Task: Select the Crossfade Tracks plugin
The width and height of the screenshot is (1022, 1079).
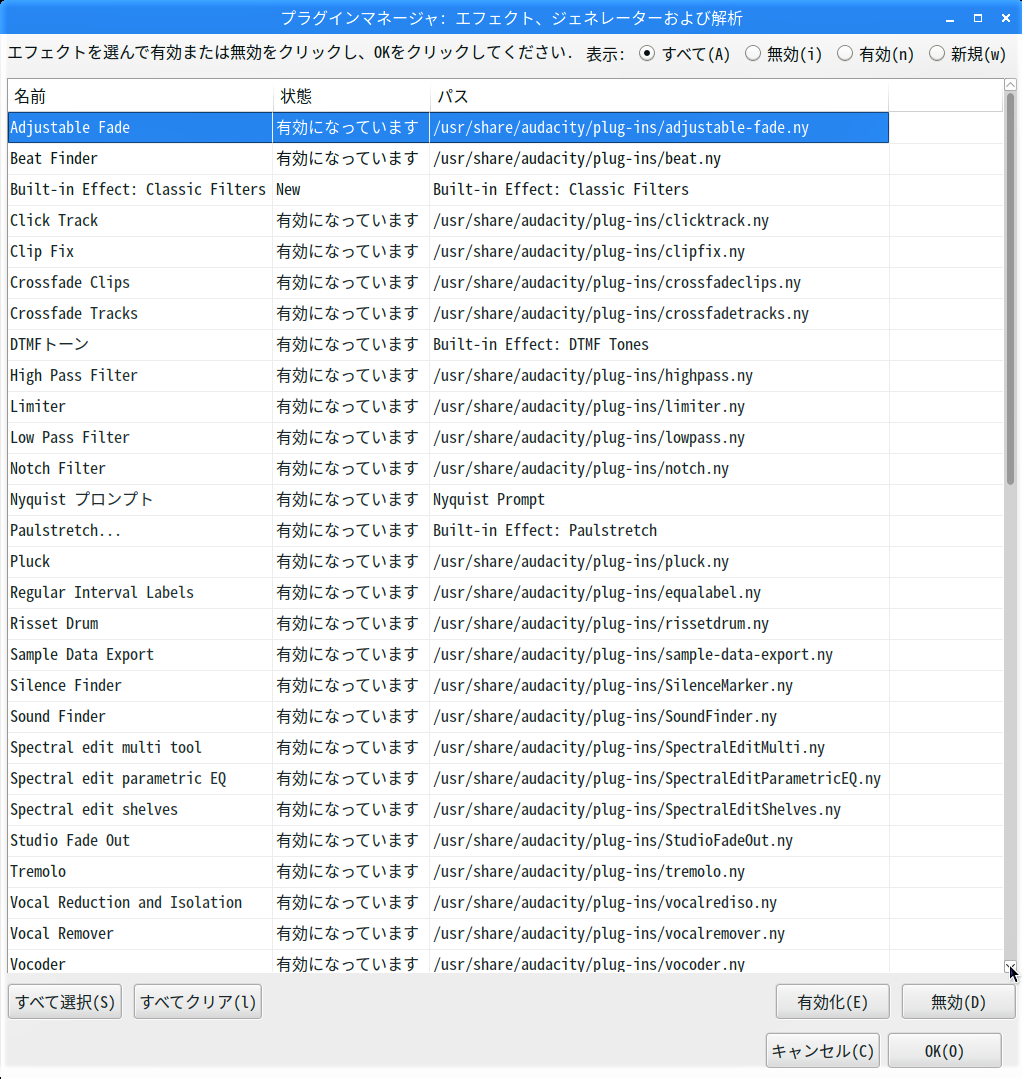Action: (x=74, y=313)
